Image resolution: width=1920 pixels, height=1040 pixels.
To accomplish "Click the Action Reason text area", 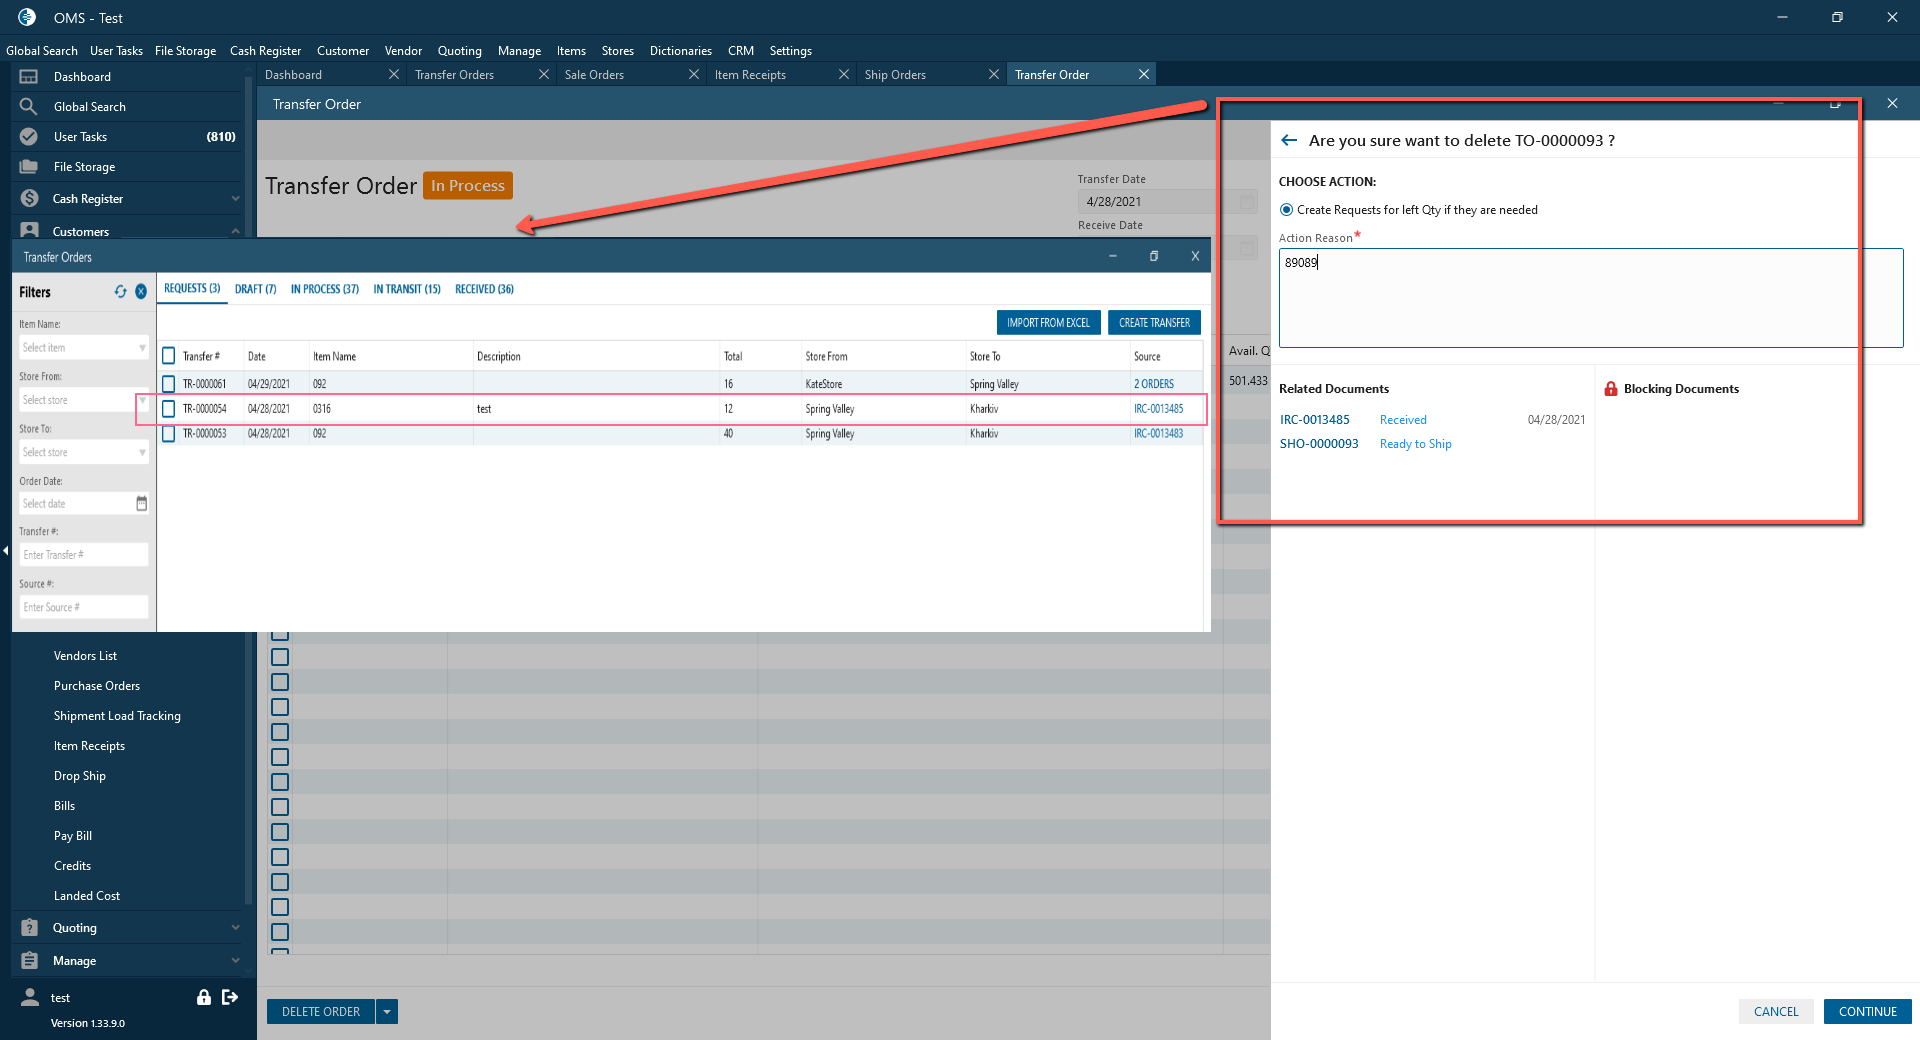I will pos(1591,298).
